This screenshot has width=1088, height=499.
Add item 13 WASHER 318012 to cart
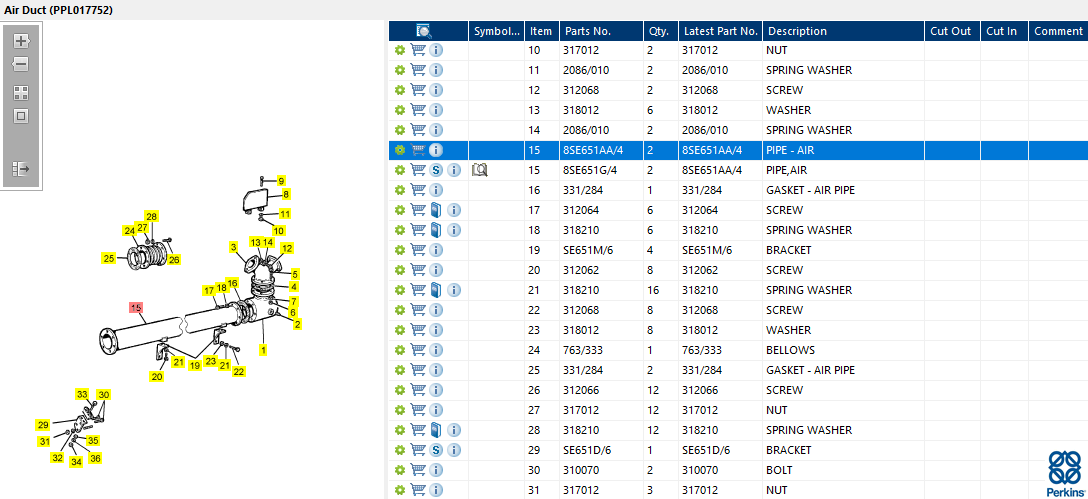pyautogui.click(x=418, y=110)
